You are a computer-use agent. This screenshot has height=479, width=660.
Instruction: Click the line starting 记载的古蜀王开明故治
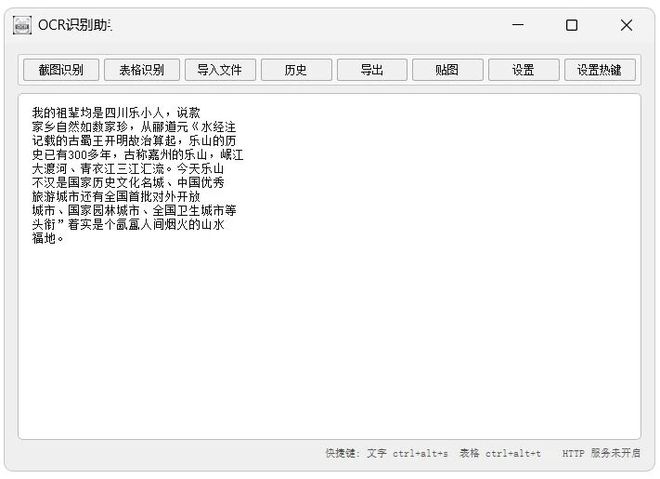tap(134, 141)
